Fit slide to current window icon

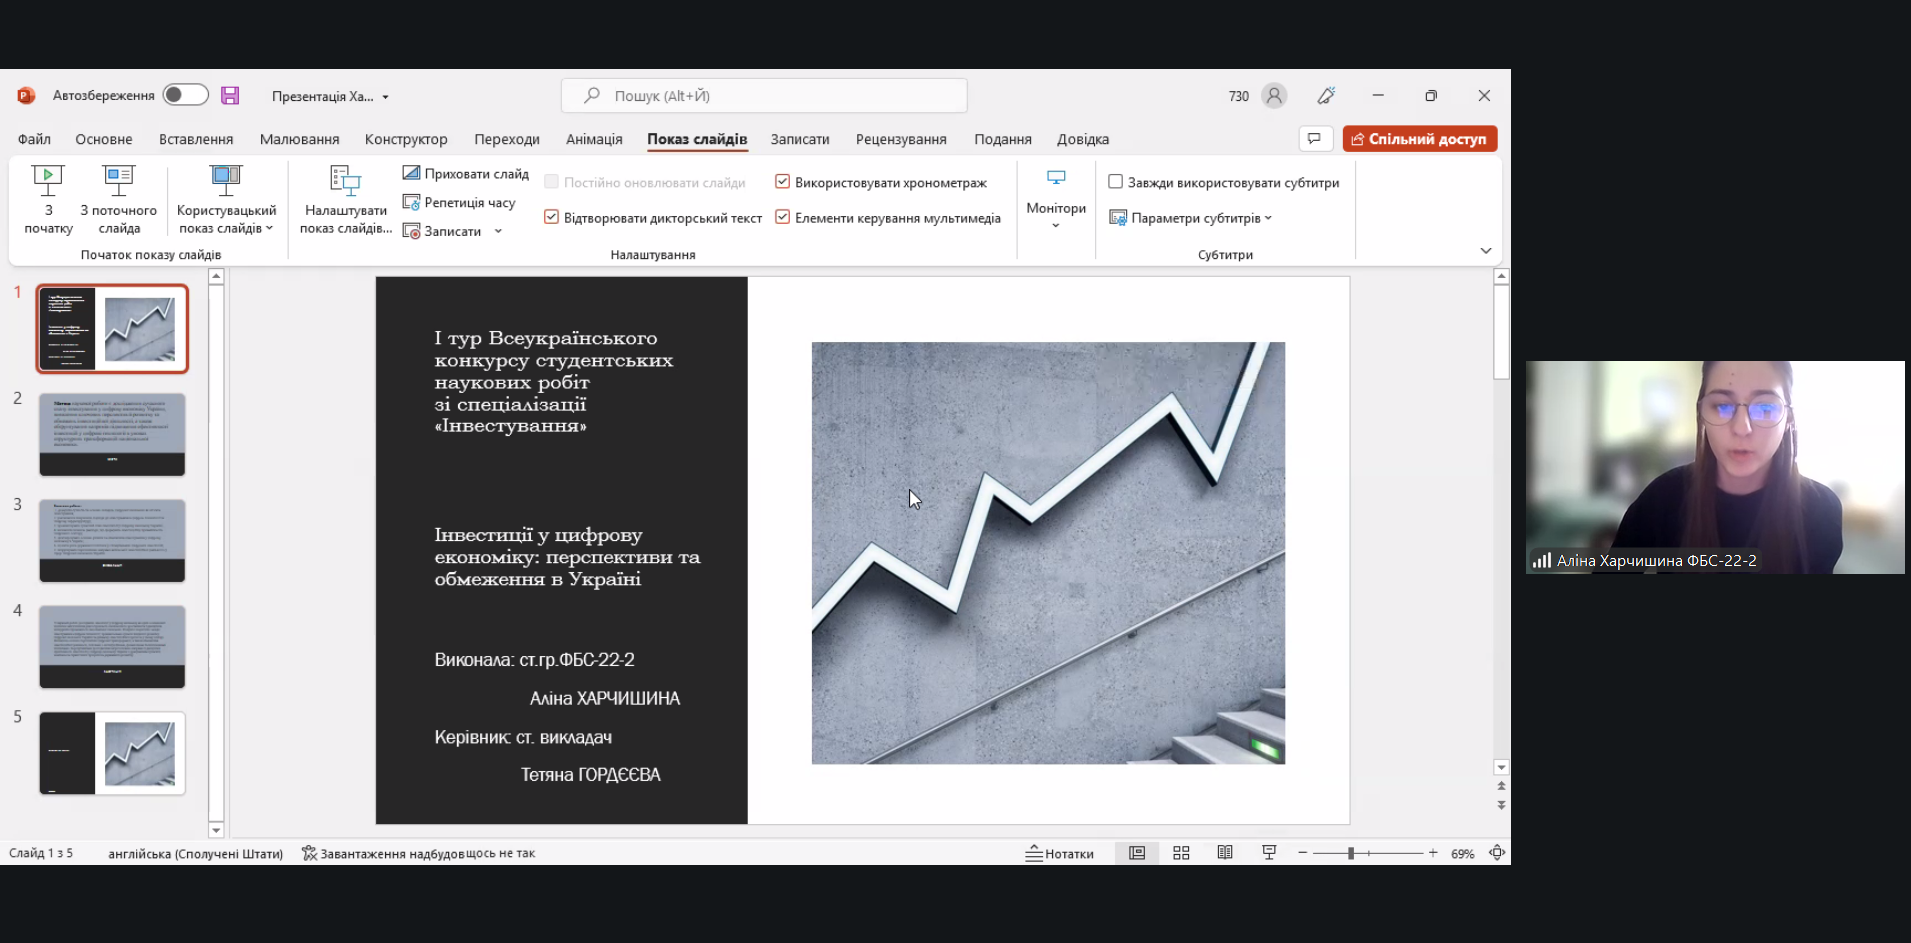(x=1497, y=853)
